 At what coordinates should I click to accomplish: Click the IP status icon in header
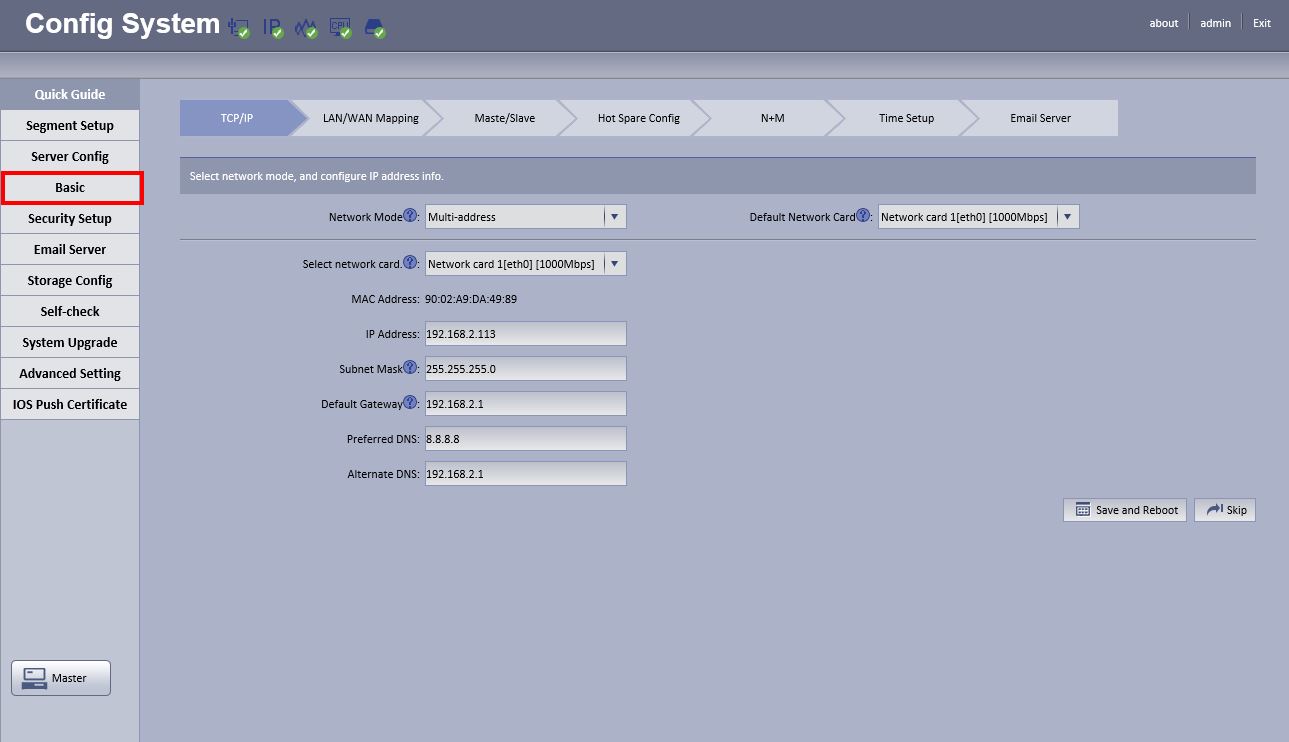[x=273, y=27]
